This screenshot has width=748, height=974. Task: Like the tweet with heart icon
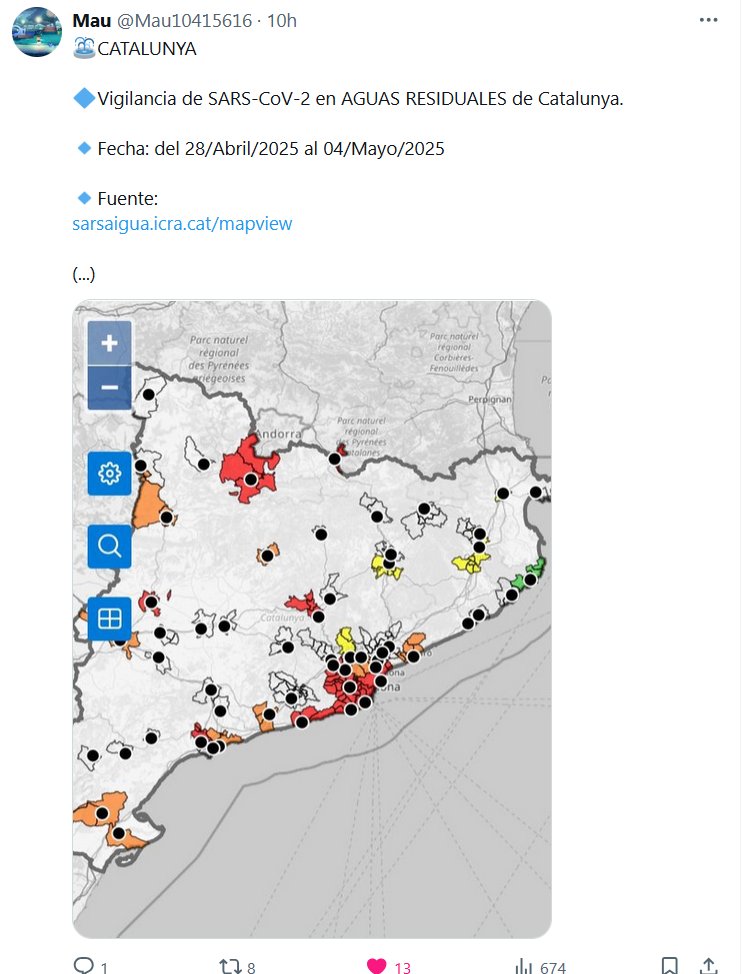pyautogui.click(x=376, y=966)
